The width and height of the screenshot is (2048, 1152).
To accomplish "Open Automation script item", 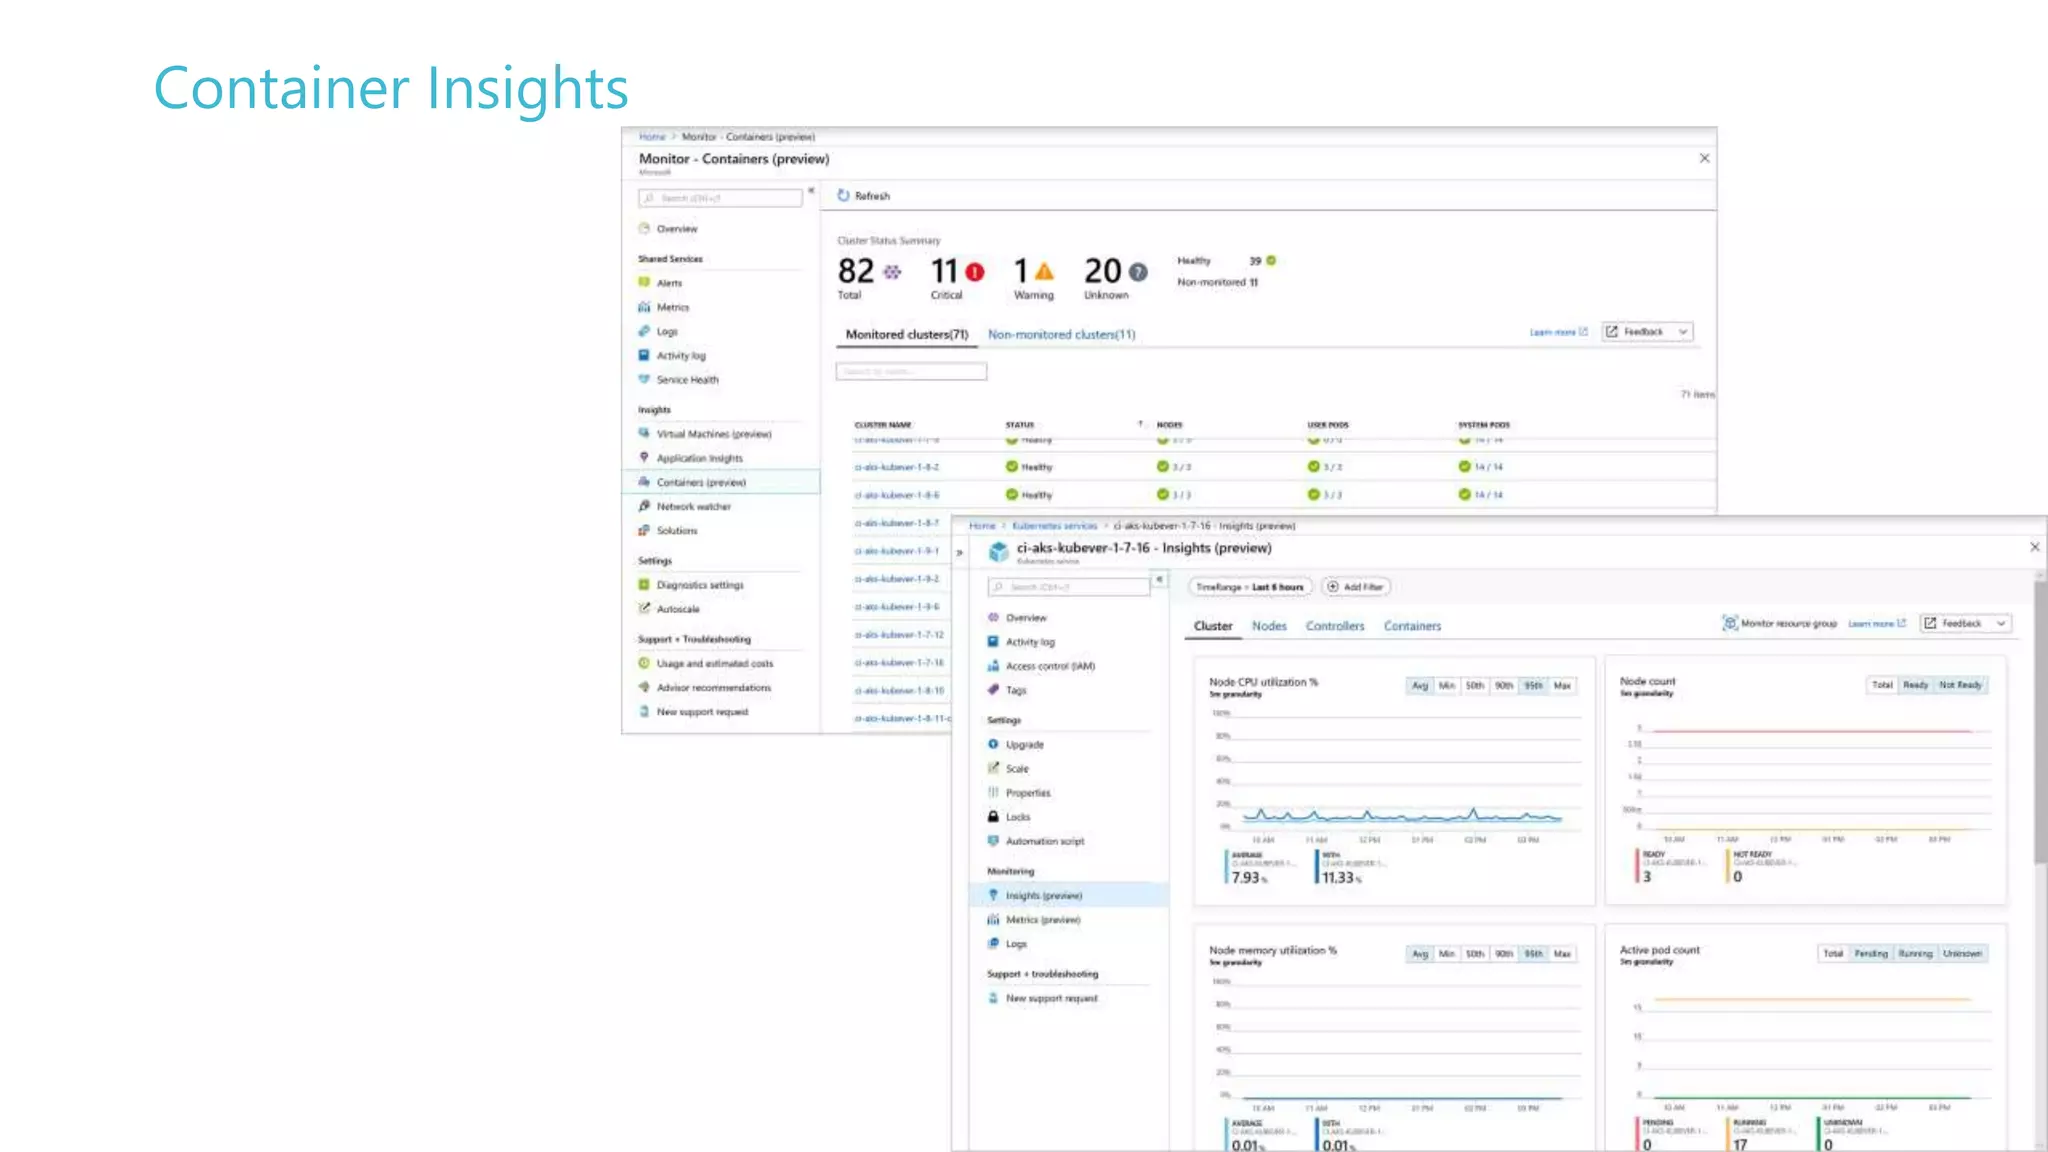I will (x=1044, y=841).
